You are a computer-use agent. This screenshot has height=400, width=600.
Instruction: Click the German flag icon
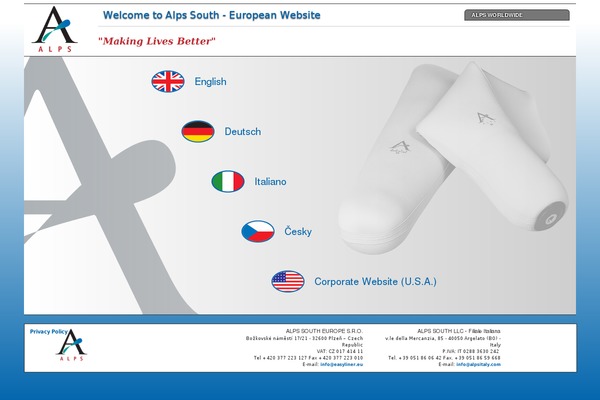coord(197,131)
